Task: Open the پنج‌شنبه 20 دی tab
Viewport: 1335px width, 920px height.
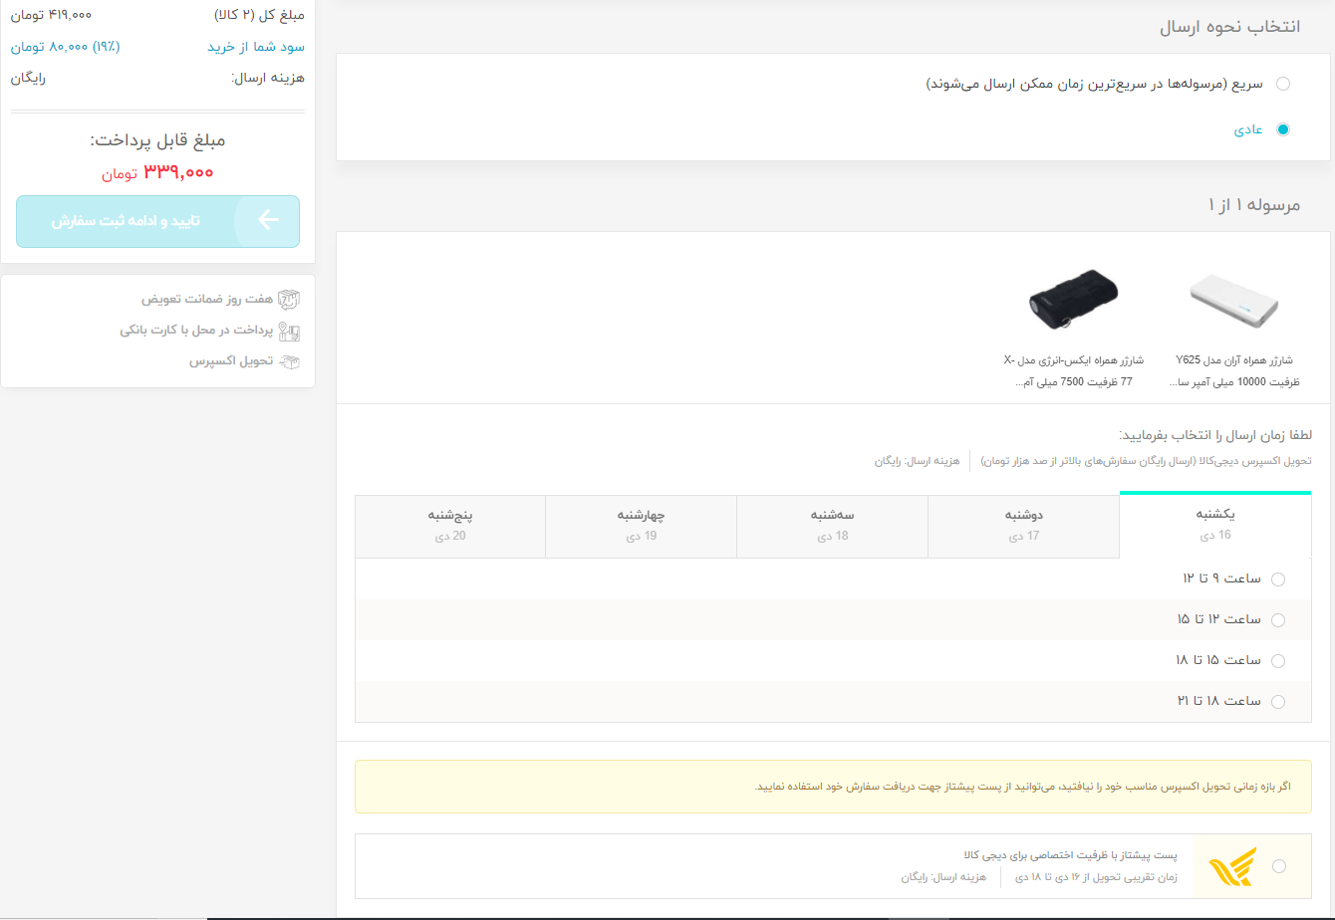Action: pyautogui.click(x=450, y=526)
